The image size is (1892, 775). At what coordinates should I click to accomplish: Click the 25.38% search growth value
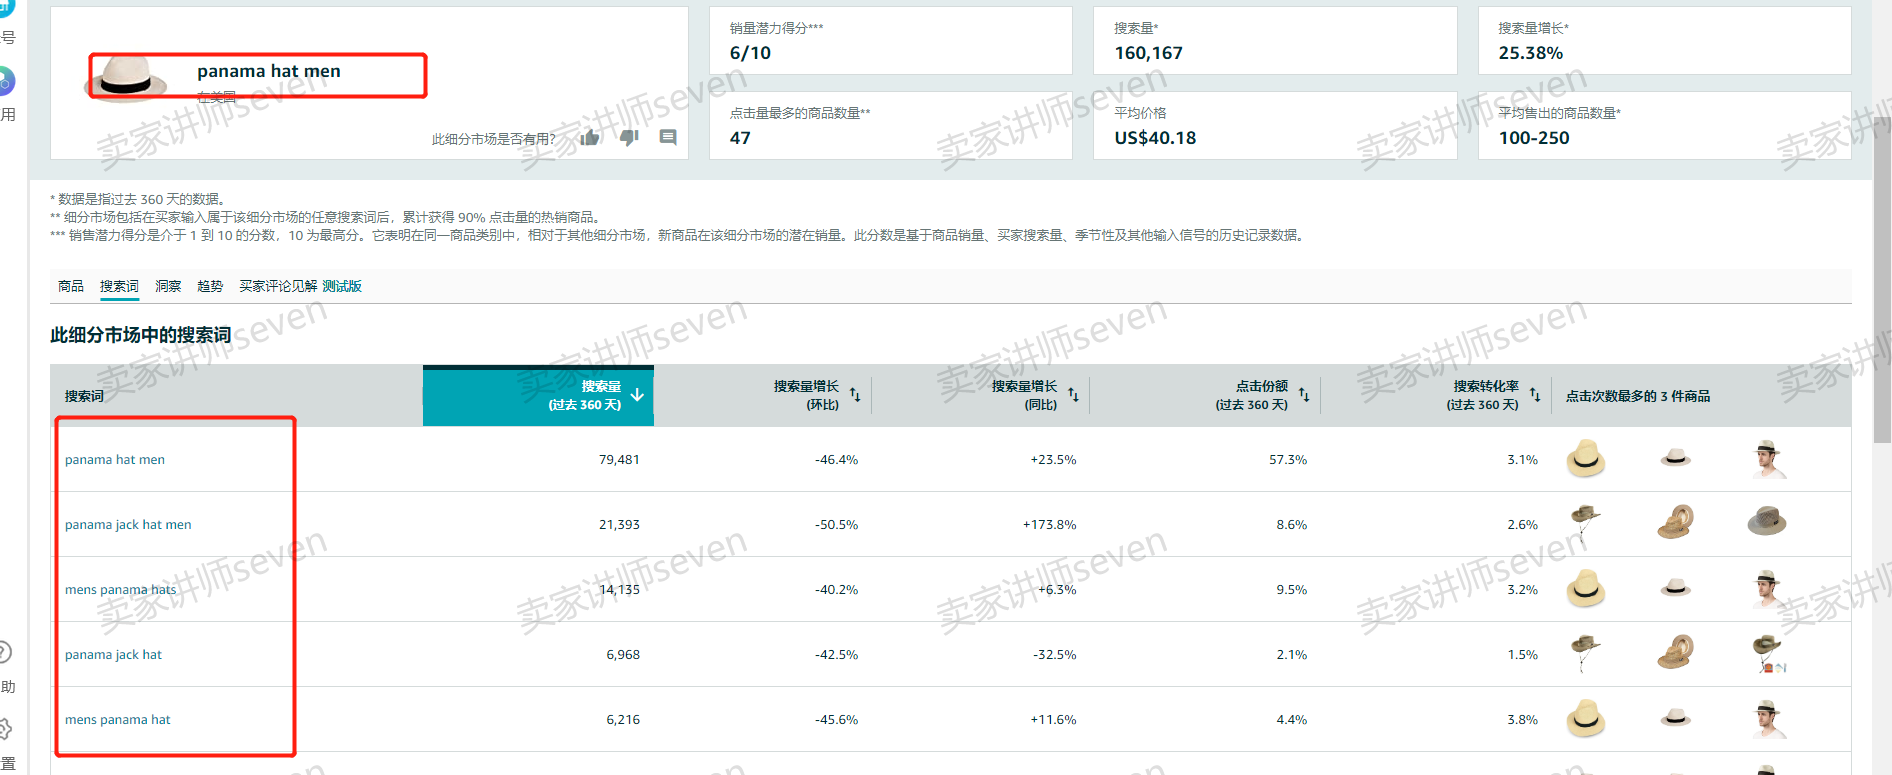1530,53
